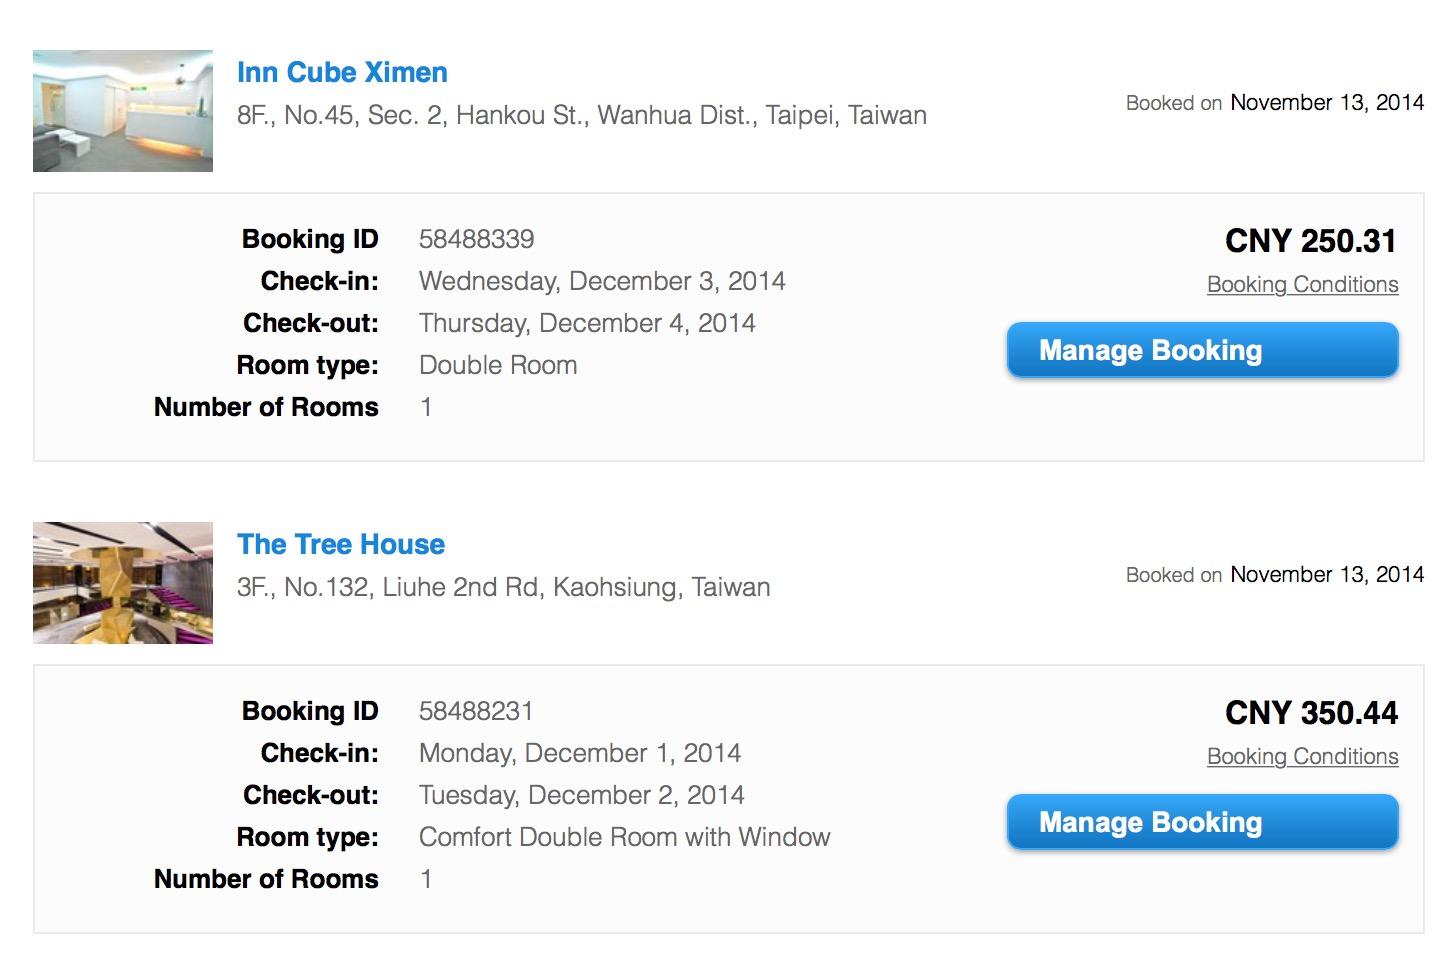View Booking Conditions for Inn Cube Ximen
The height and width of the screenshot is (962, 1452).
(x=1302, y=285)
